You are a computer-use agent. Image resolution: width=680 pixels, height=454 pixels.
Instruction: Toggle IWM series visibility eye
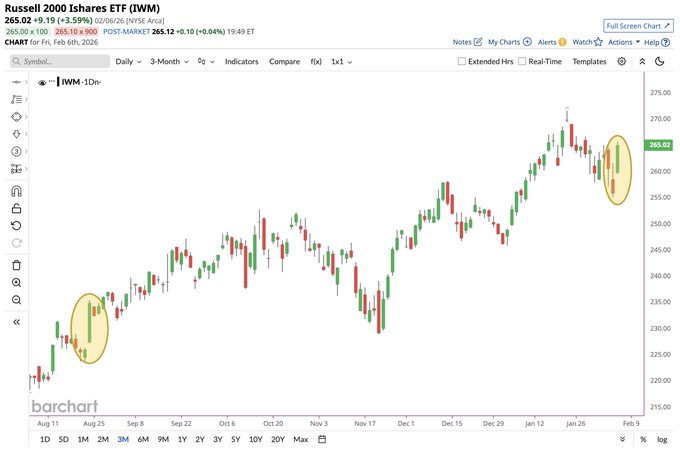point(42,82)
